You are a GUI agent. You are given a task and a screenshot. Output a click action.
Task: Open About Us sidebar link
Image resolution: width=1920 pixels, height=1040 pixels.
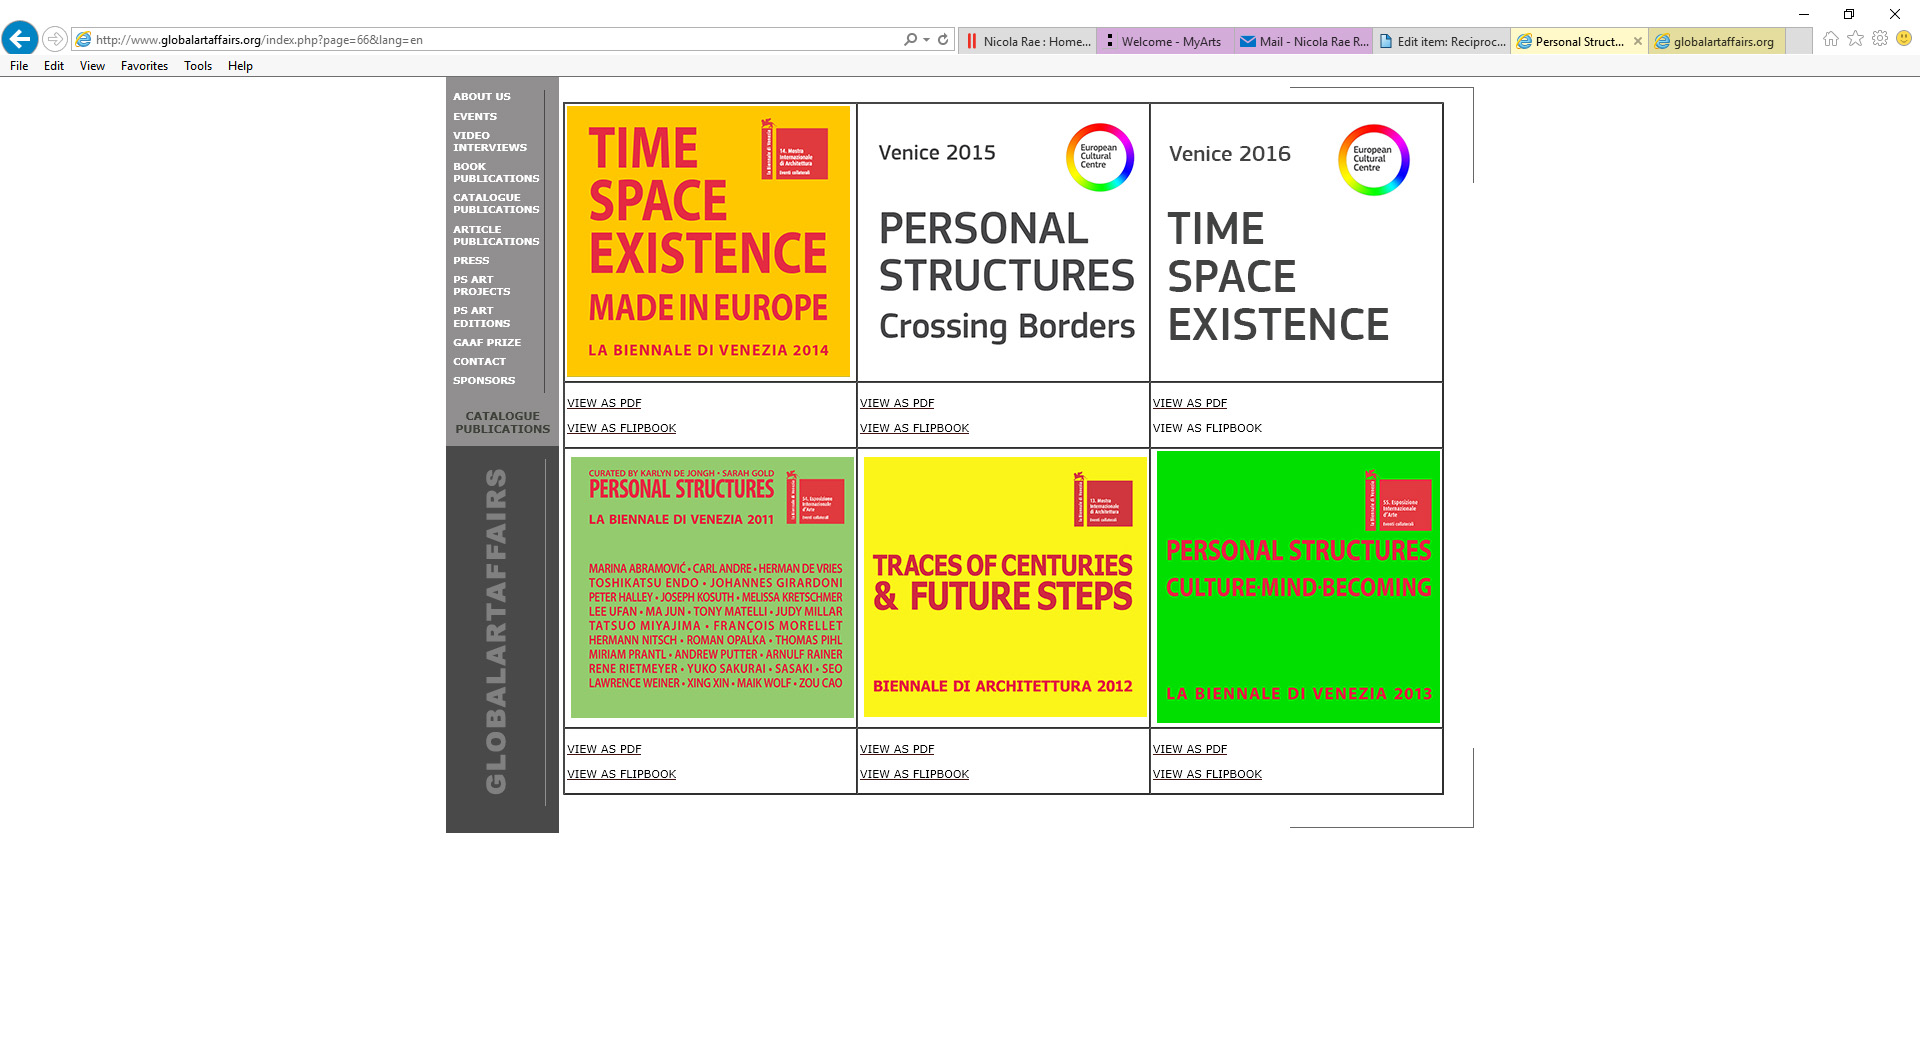[x=481, y=97]
